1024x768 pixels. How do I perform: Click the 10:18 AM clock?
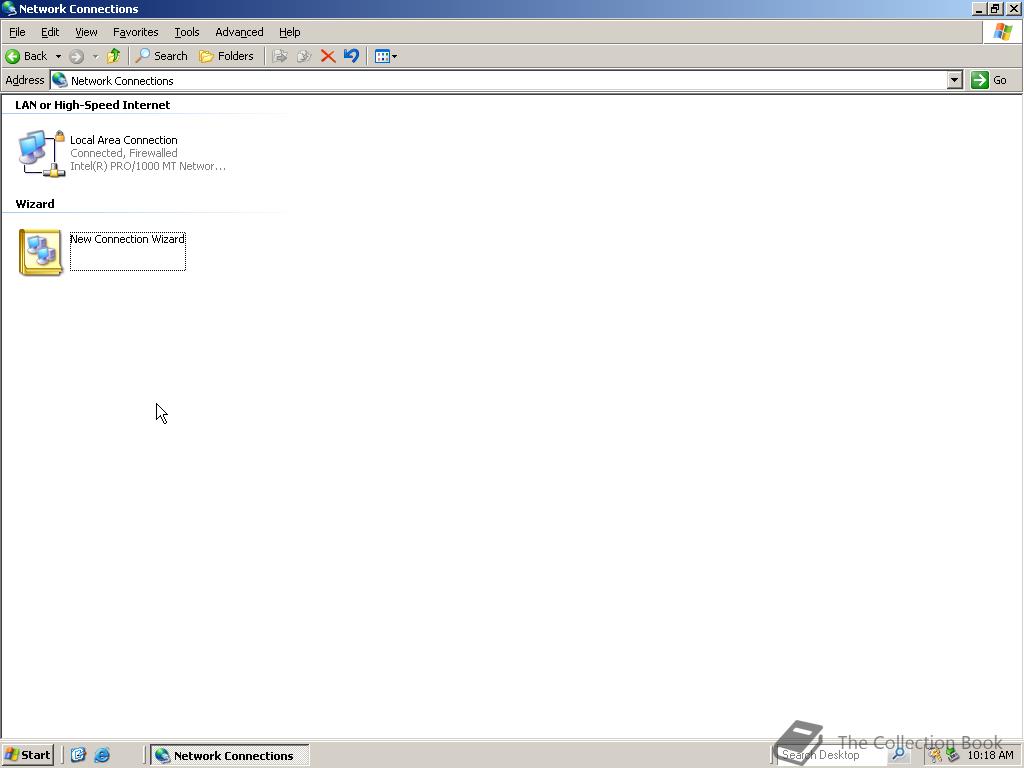tap(990, 755)
